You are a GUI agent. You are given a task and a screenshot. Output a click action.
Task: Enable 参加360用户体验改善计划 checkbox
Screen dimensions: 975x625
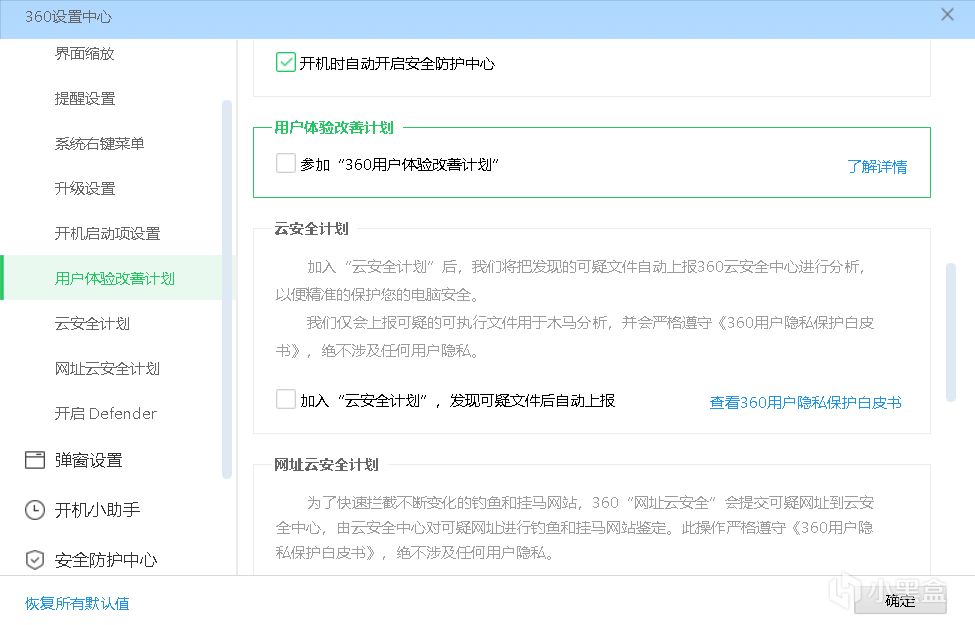coord(285,163)
